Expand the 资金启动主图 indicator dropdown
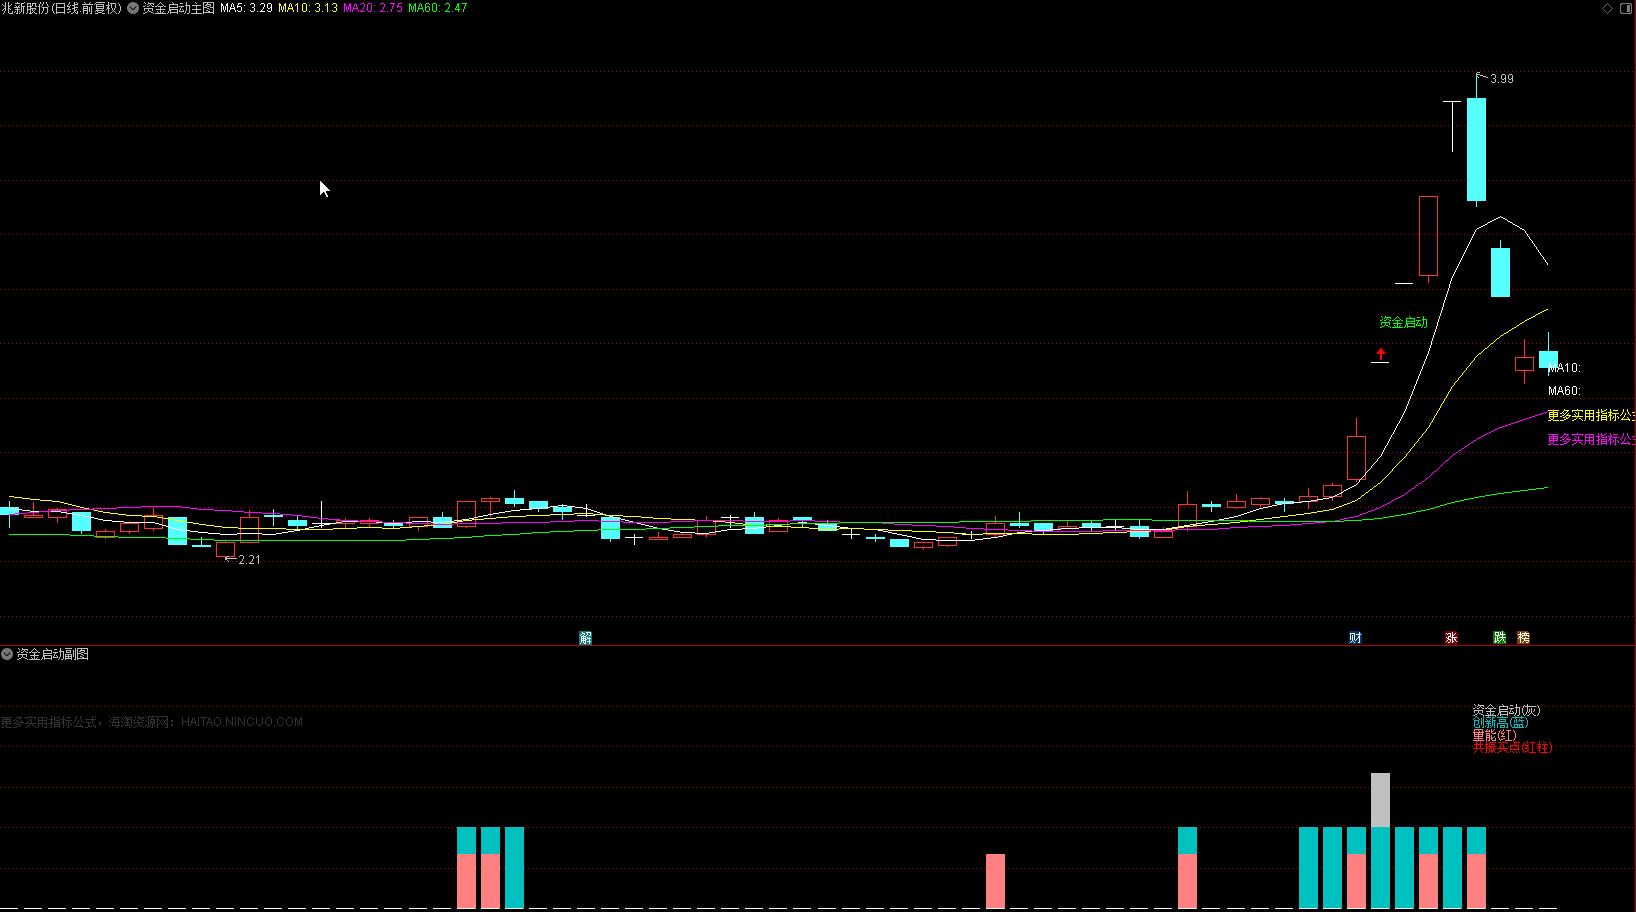This screenshot has width=1636, height=912. click(x=133, y=8)
